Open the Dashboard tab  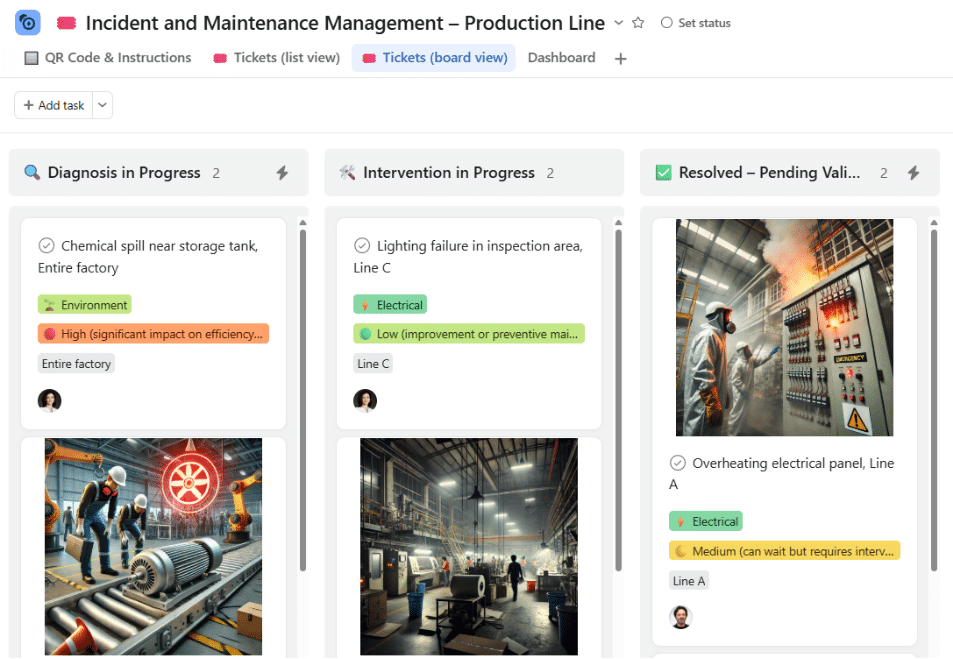[x=561, y=58]
